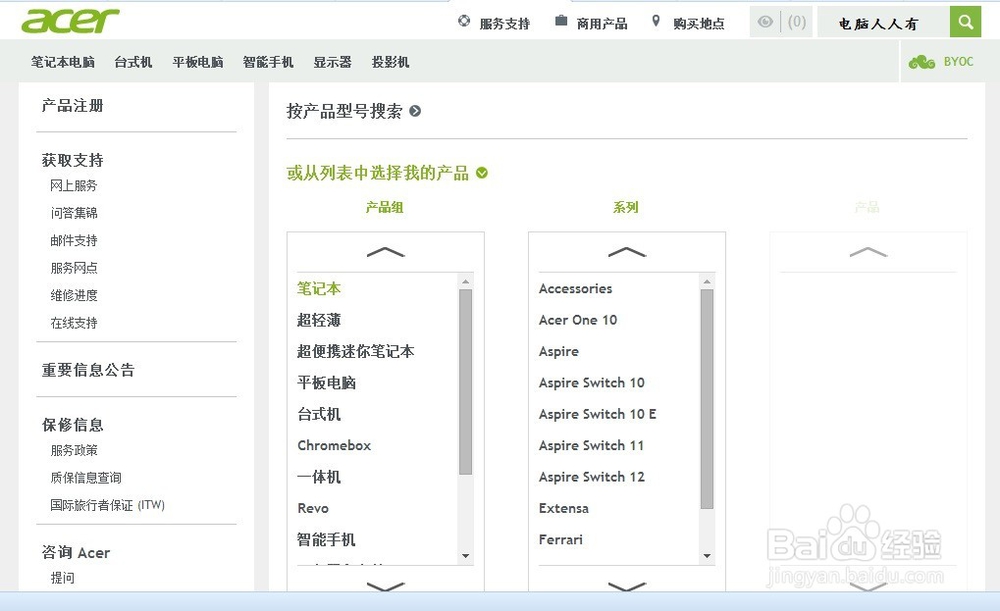The width and height of the screenshot is (1000, 611).
Task: Open the 平板电脑 nav menu
Action: (x=198, y=62)
